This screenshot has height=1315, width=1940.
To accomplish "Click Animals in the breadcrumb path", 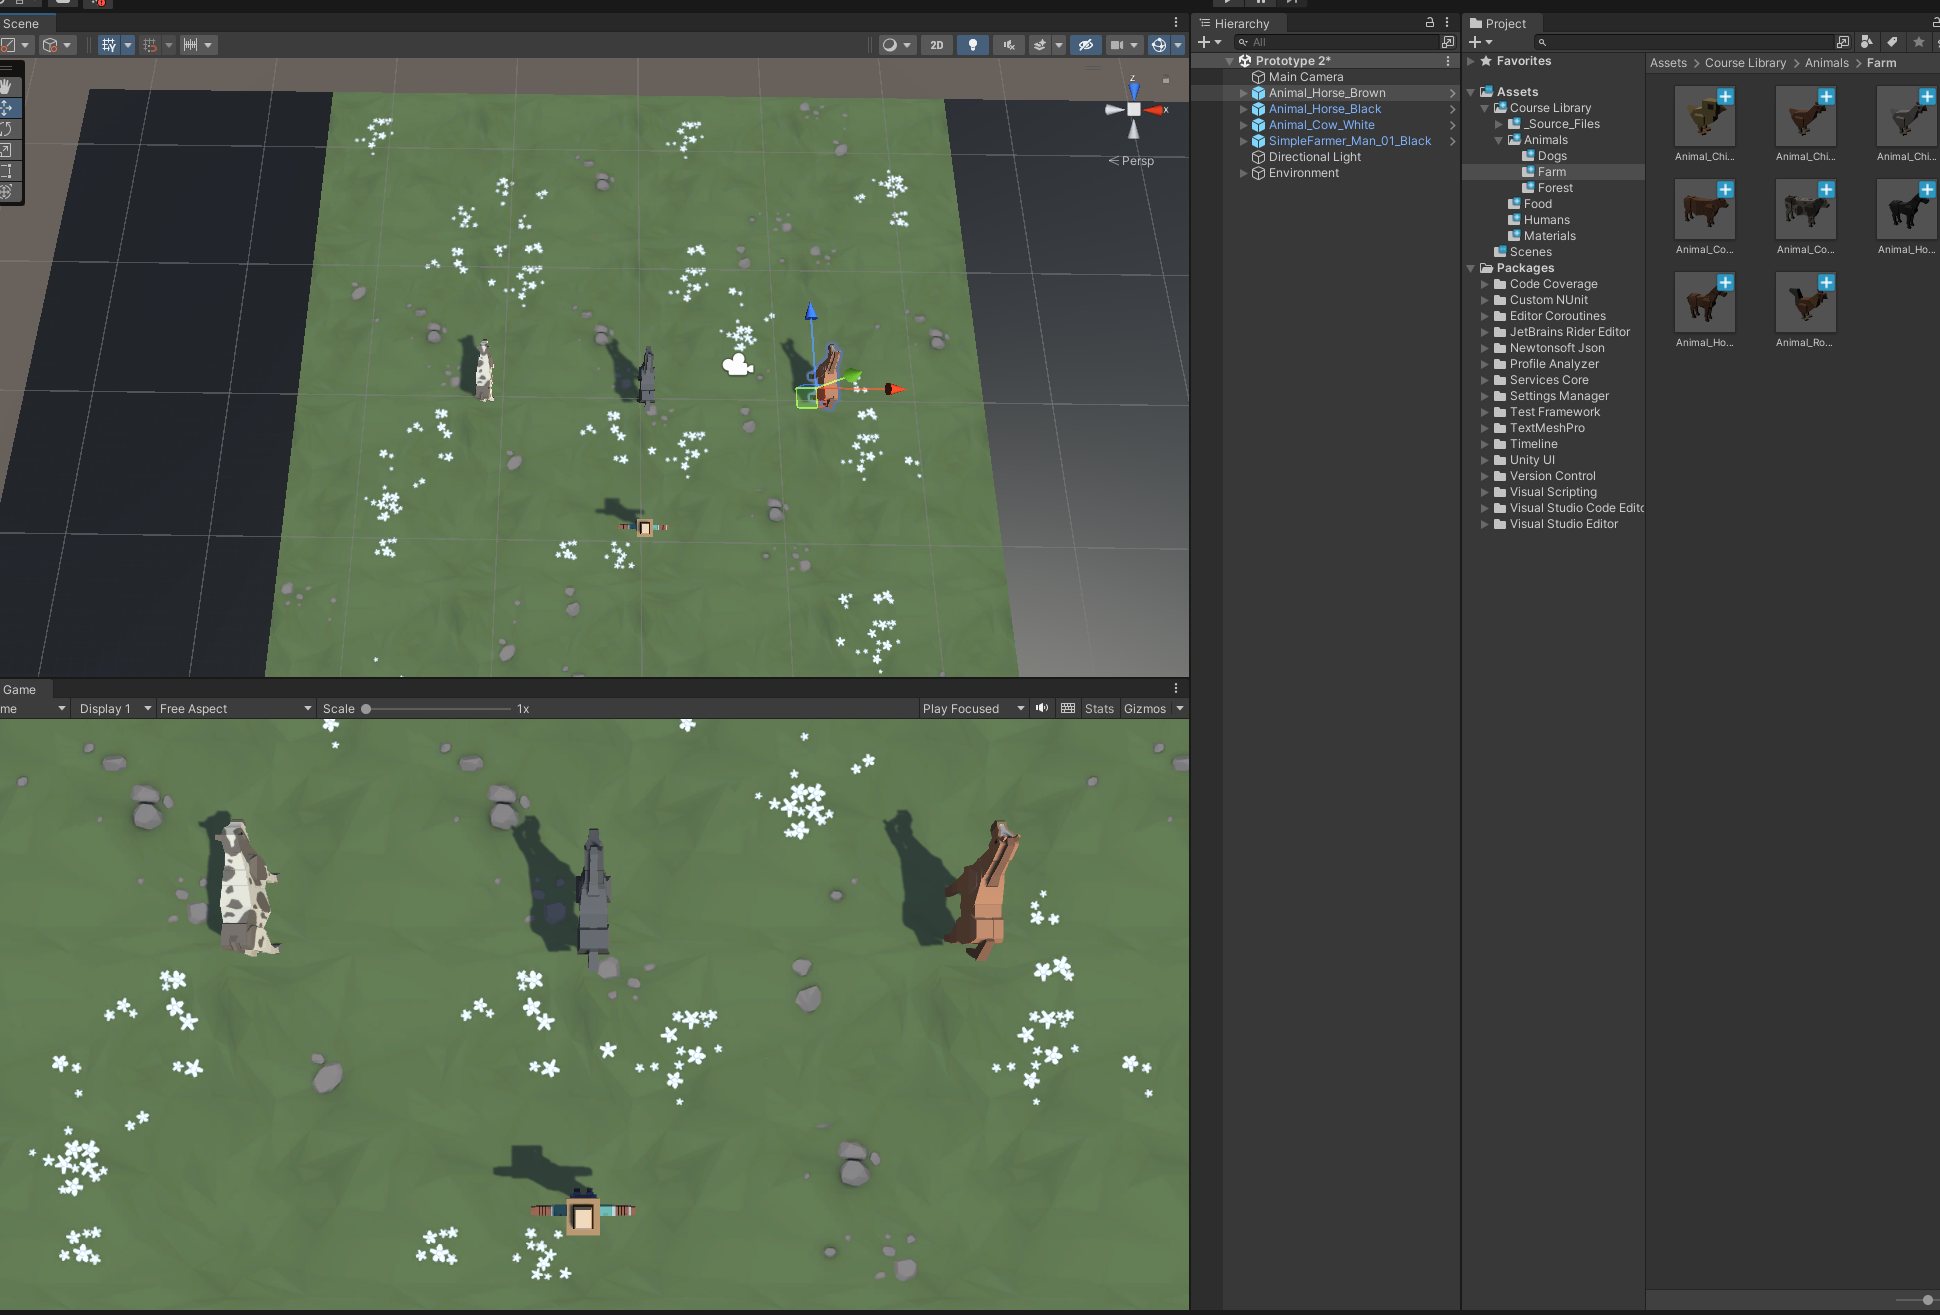I will (x=1826, y=62).
